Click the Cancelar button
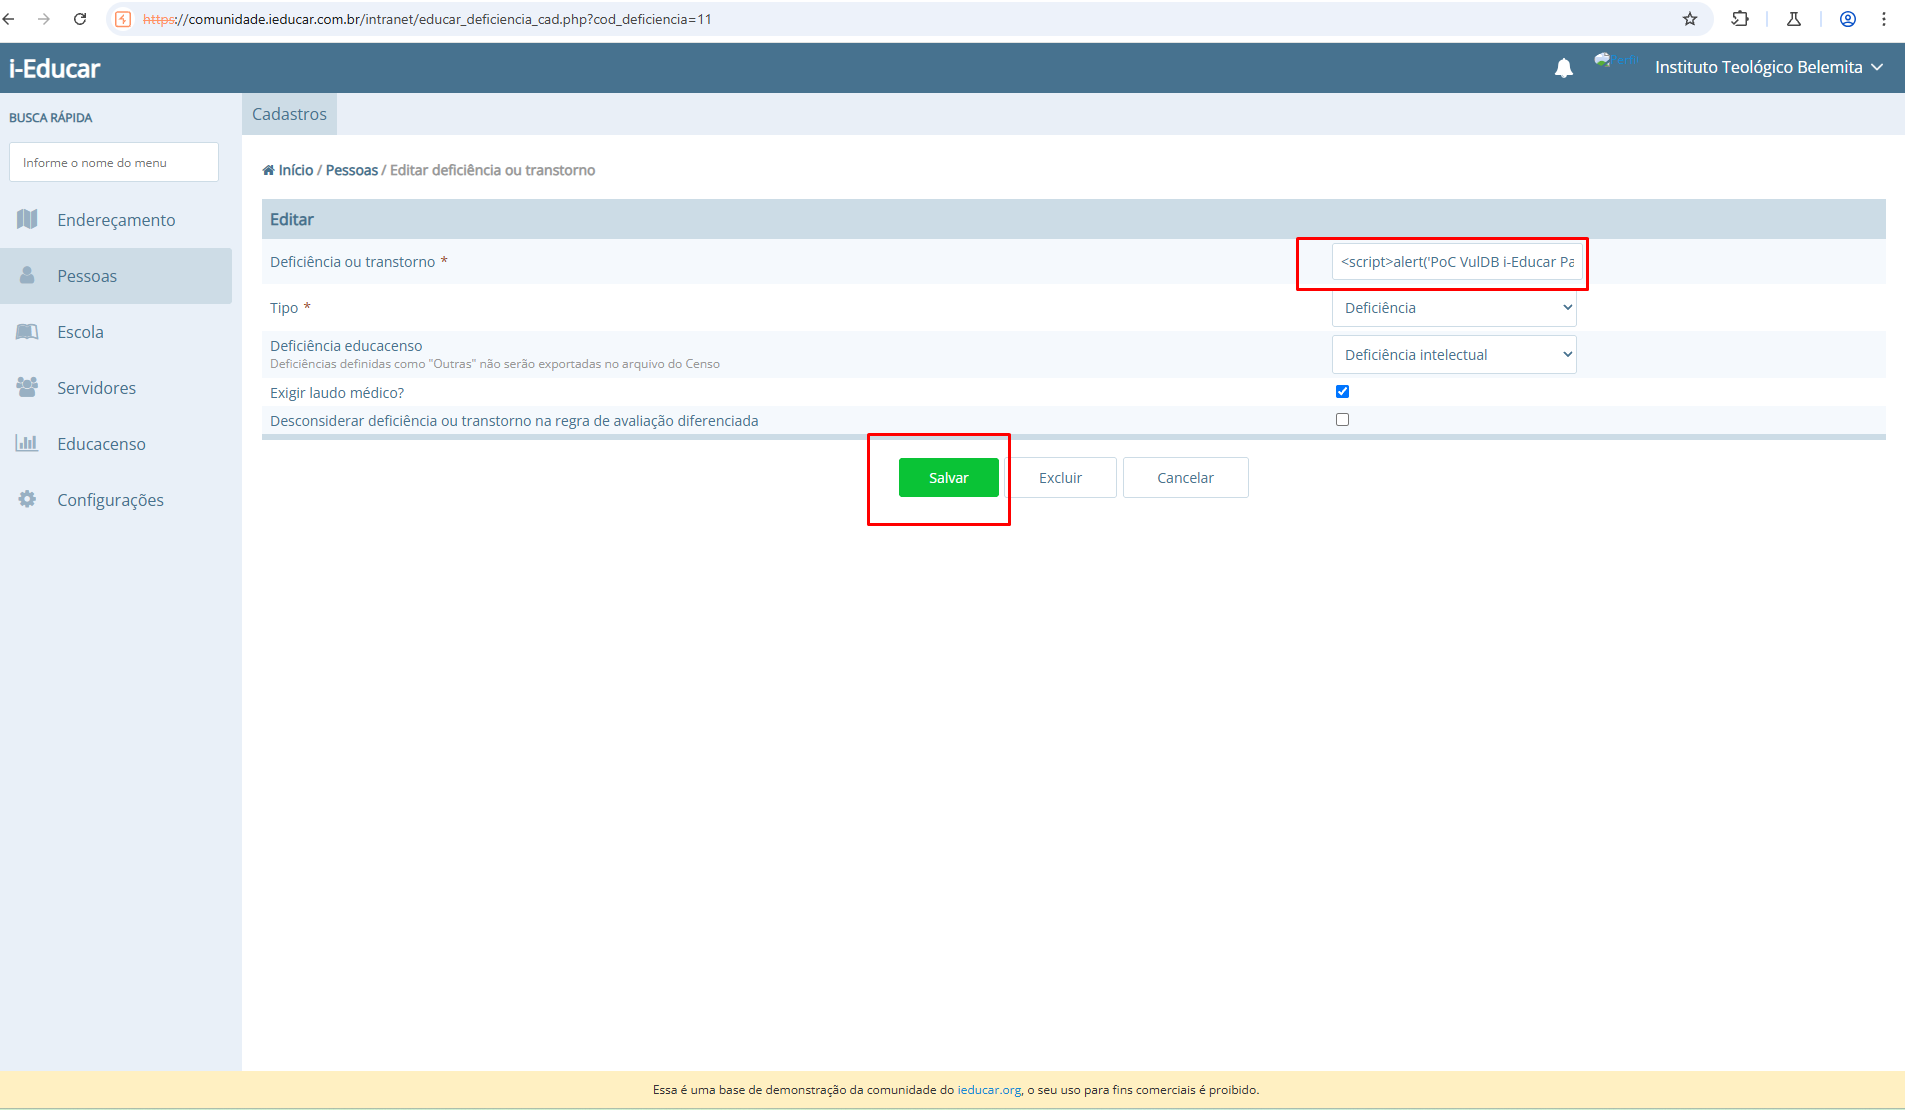 pyautogui.click(x=1185, y=478)
